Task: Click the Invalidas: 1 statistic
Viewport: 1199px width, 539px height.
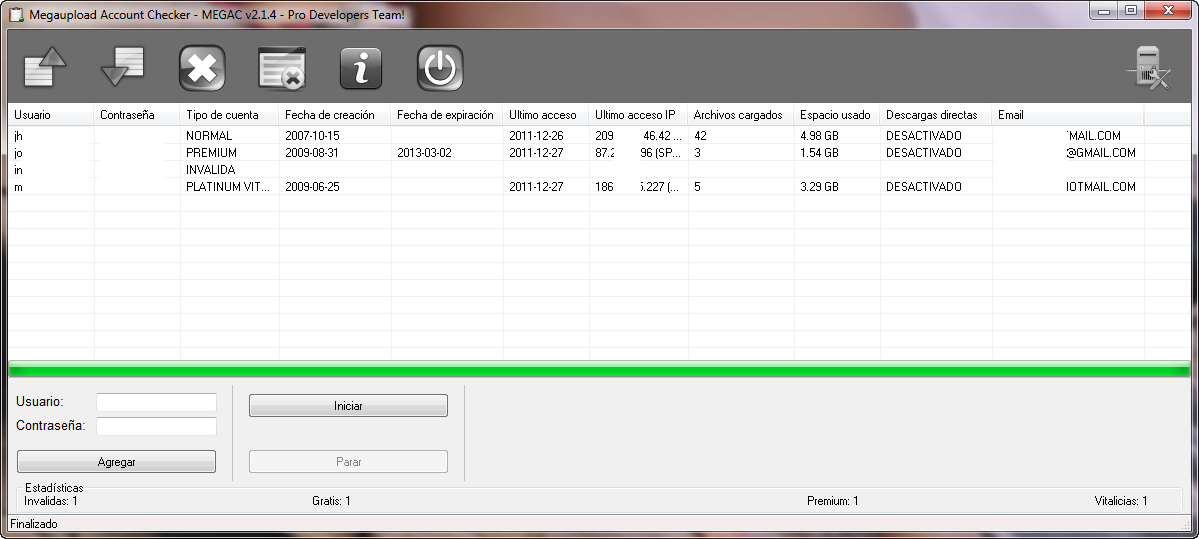Action: pyautogui.click(x=51, y=501)
